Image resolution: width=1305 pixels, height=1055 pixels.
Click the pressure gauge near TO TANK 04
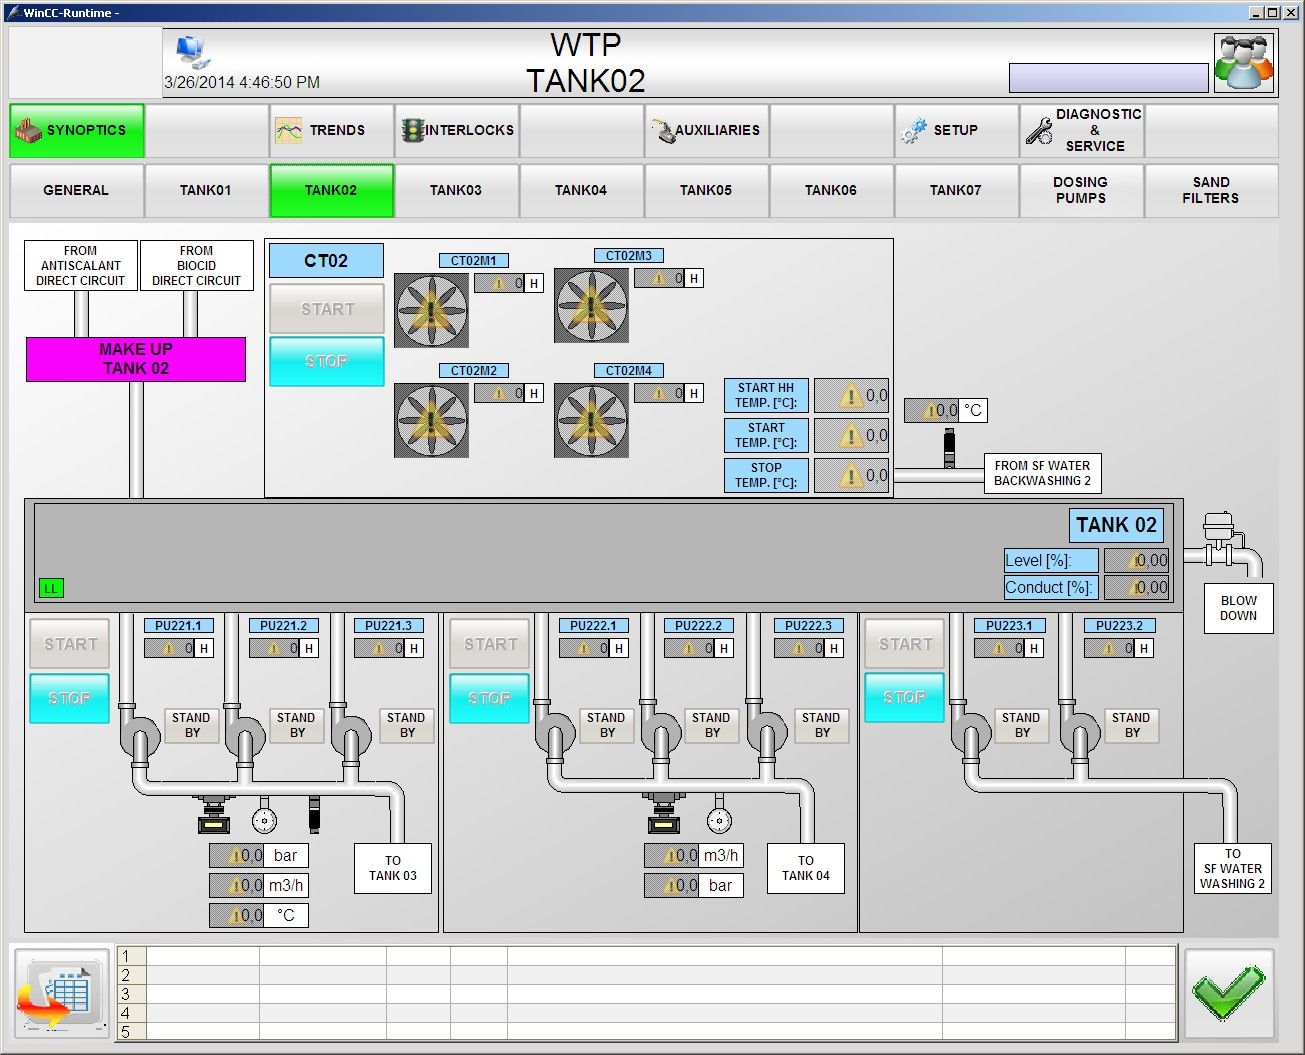(718, 821)
